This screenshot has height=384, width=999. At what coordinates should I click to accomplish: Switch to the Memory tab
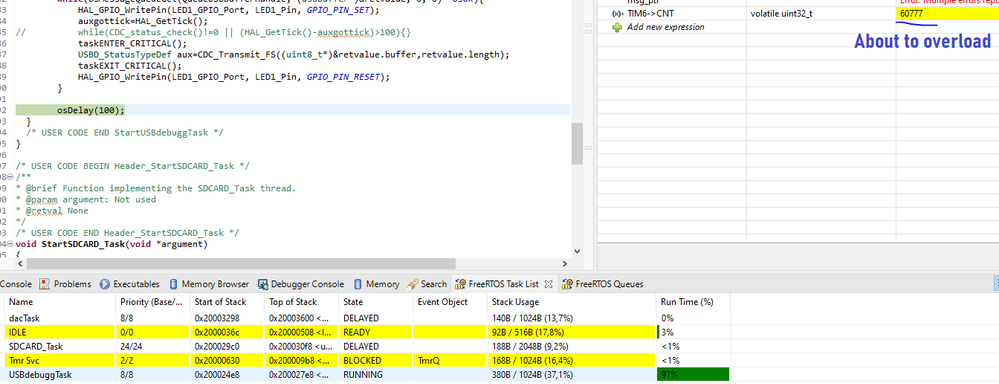pyautogui.click(x=376, y=284)
